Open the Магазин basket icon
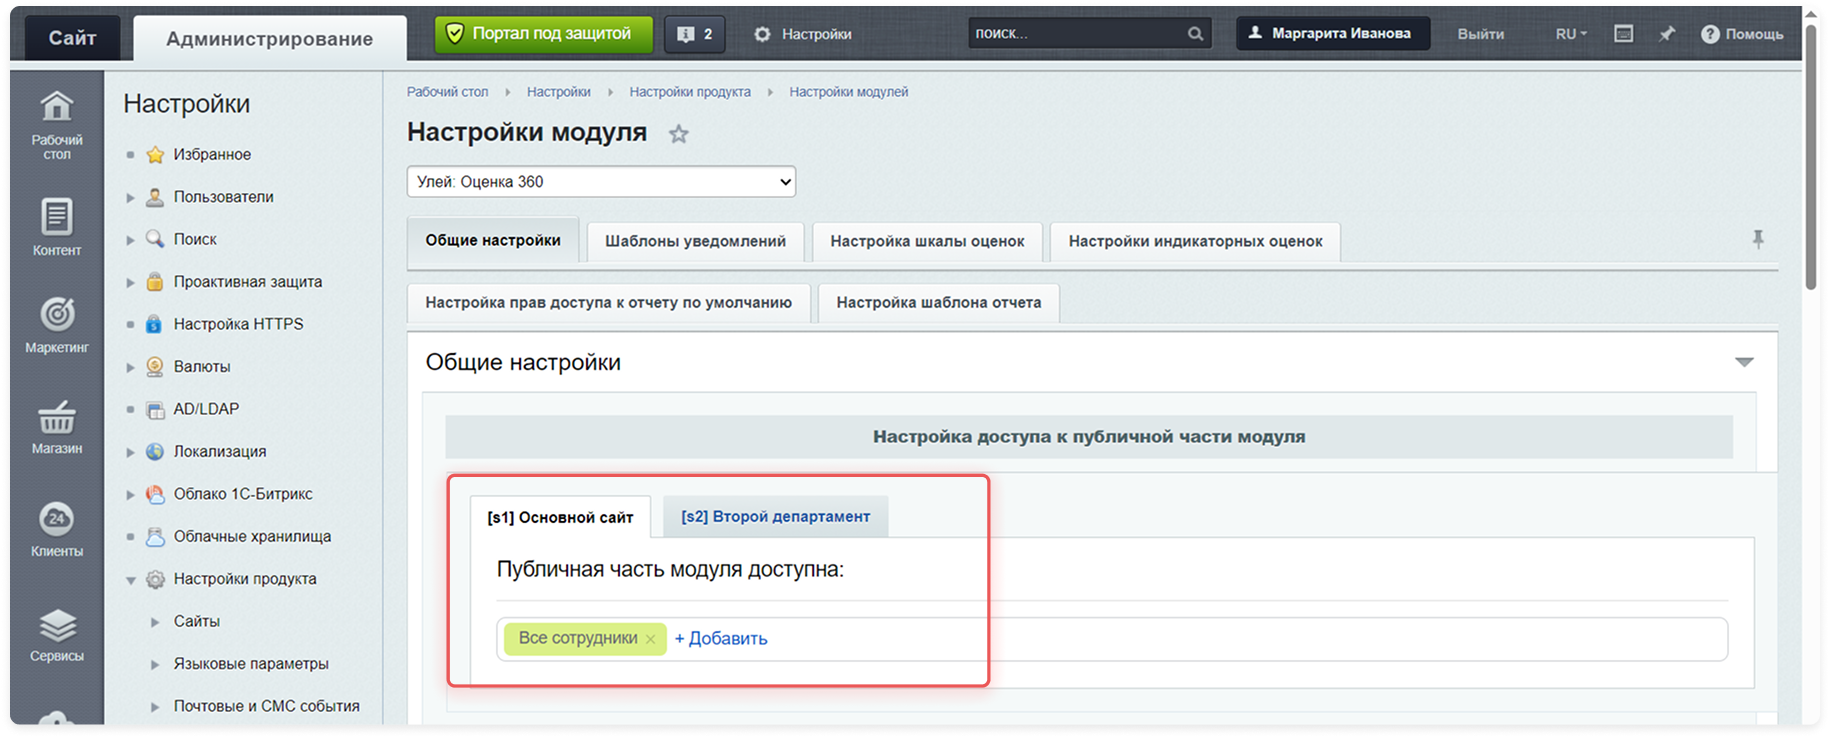The width and height of the screenshot is (1830, 739). (56, 418)
